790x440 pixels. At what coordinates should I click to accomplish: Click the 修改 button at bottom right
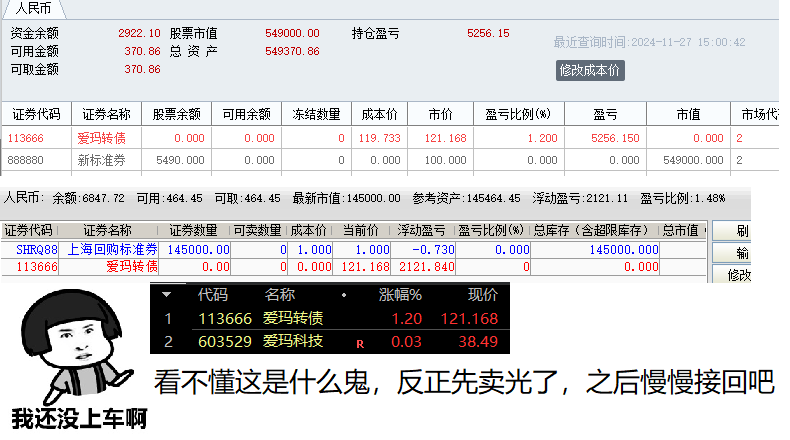pyautogui.click(x=732, y=274)
